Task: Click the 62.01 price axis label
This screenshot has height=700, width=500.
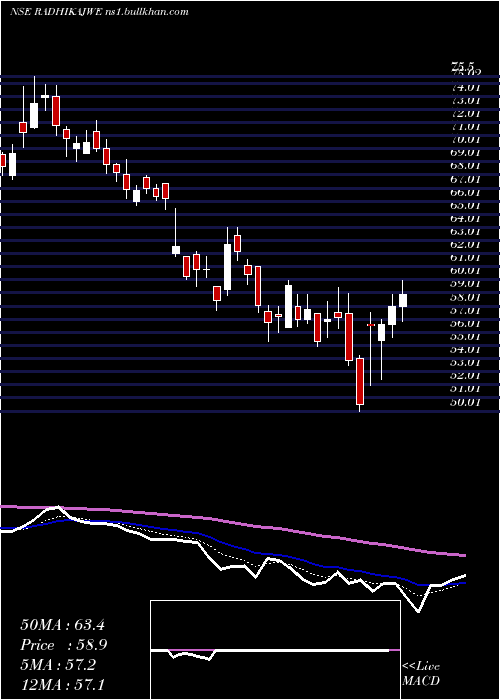Action: tap(466, 244)
